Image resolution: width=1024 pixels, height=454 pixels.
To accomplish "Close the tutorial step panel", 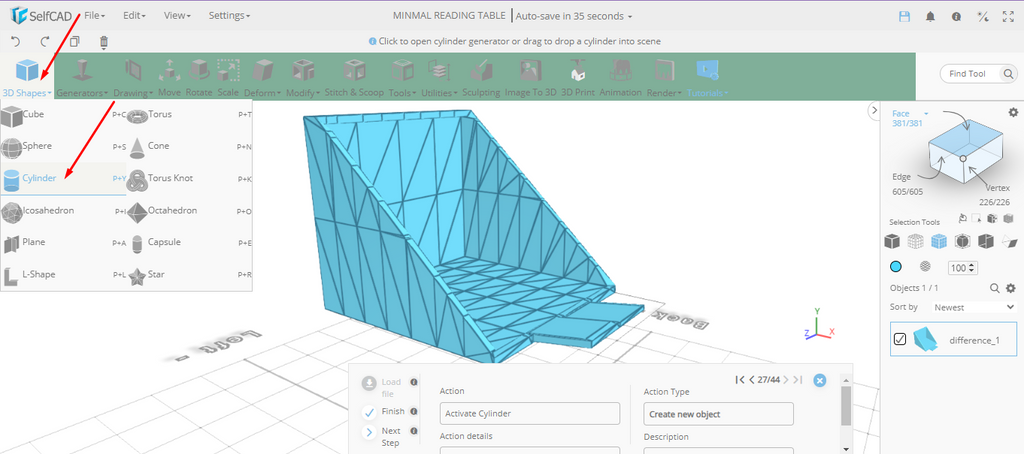I will [x=820, y=380].
